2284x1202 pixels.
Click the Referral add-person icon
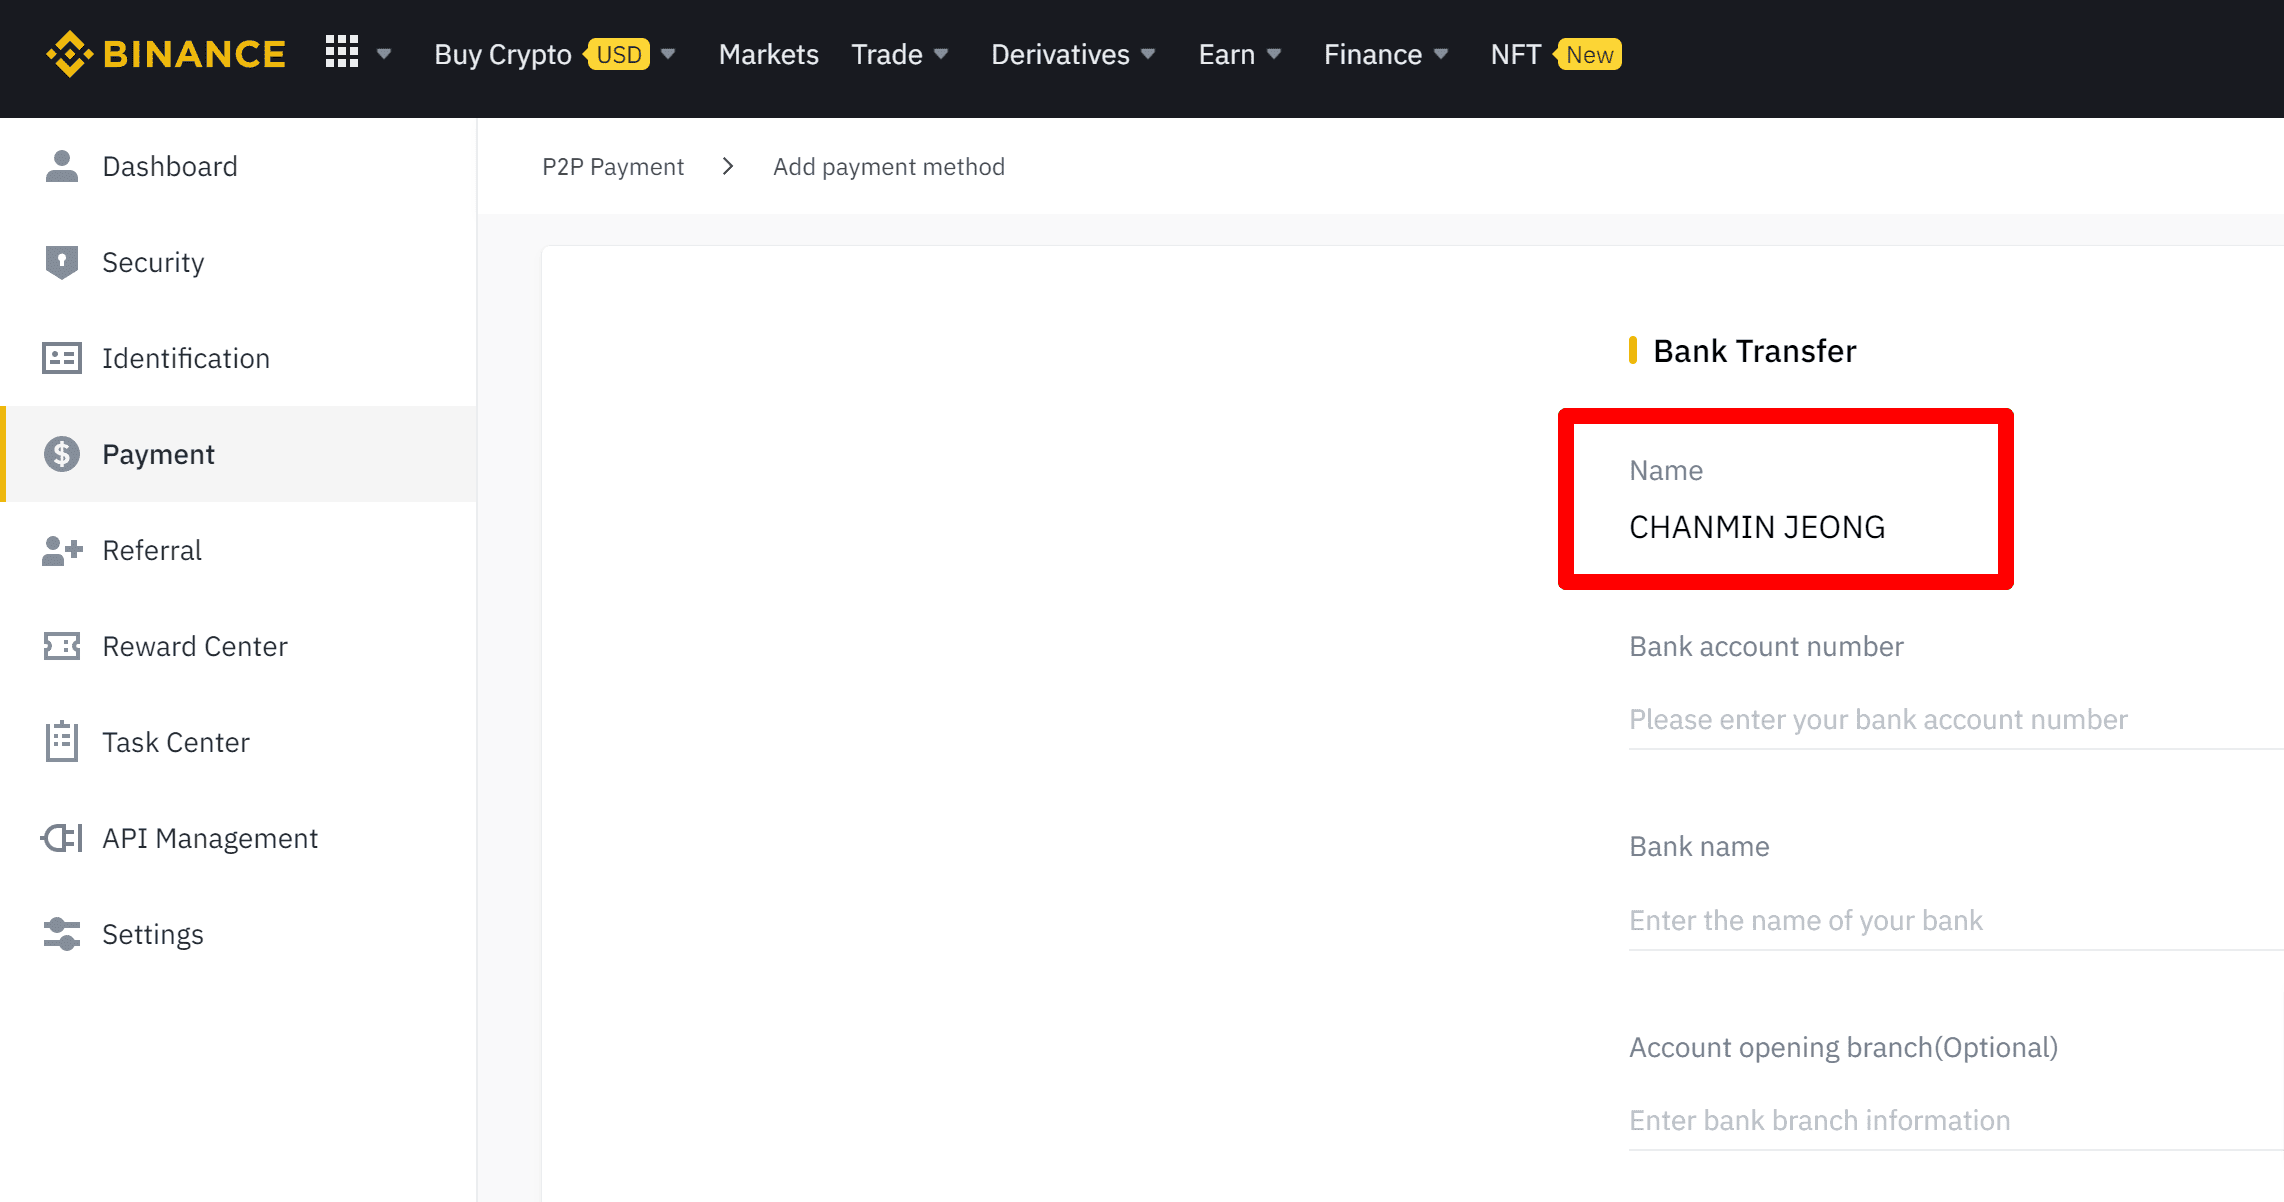pos(61,550)
